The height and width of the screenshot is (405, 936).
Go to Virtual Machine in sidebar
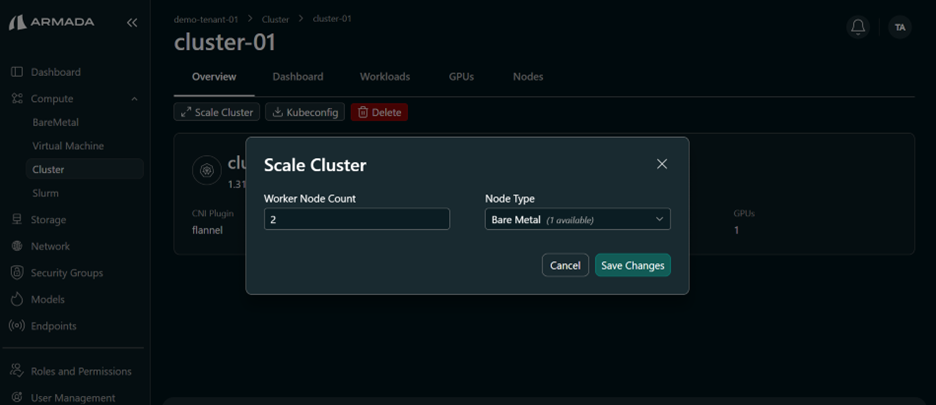point(68,146)
